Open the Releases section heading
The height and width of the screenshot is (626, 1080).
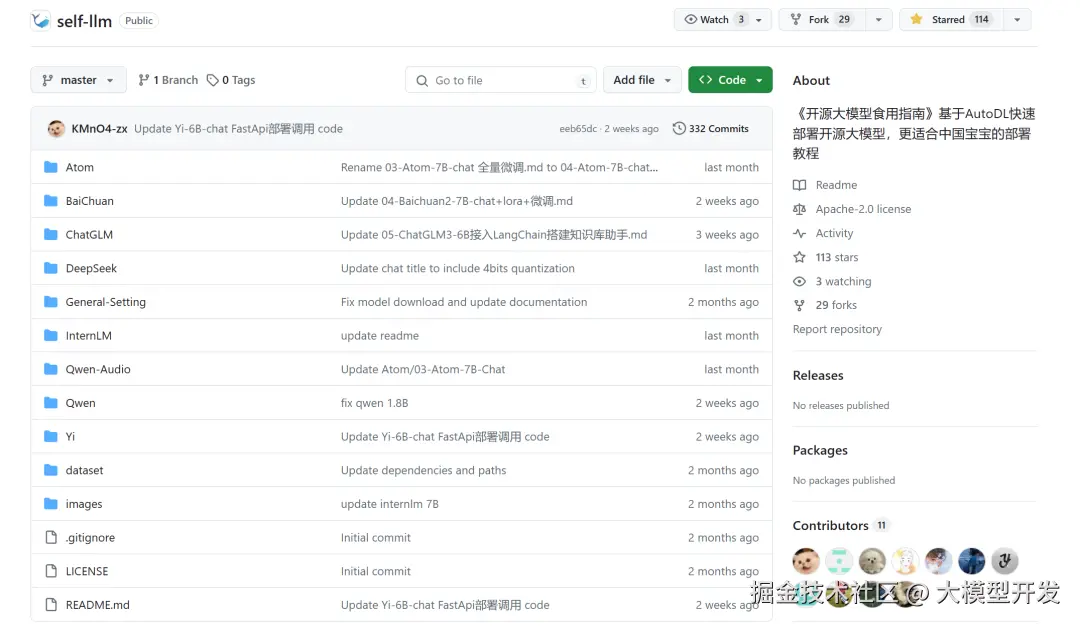pyautogui.click(x=818, y=375)
